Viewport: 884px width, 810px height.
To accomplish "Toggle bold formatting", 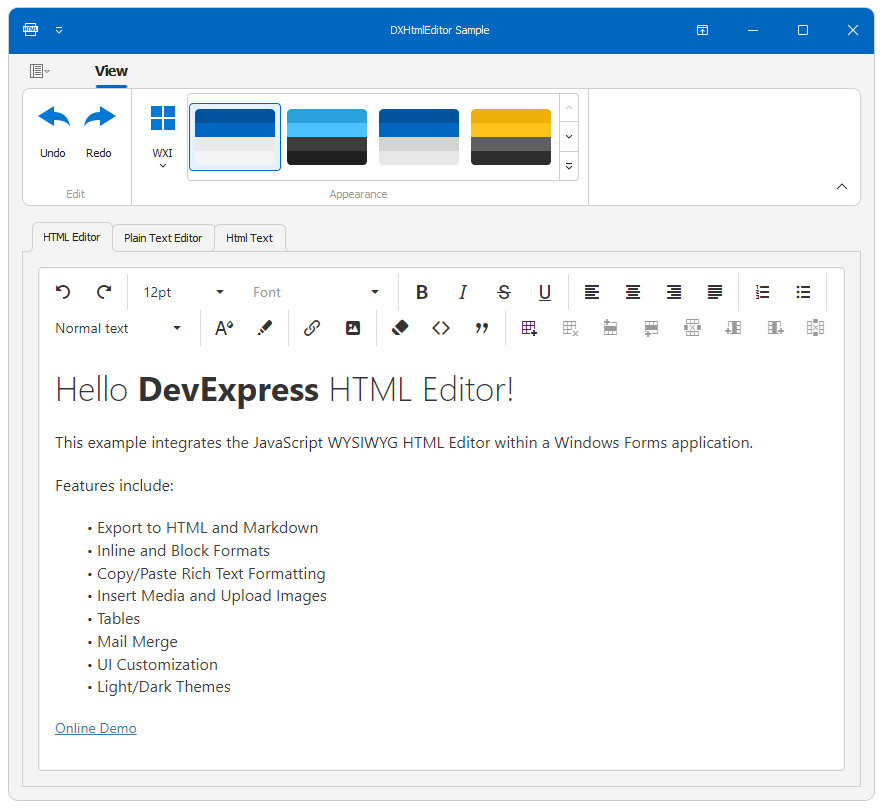I will [421, 292].
